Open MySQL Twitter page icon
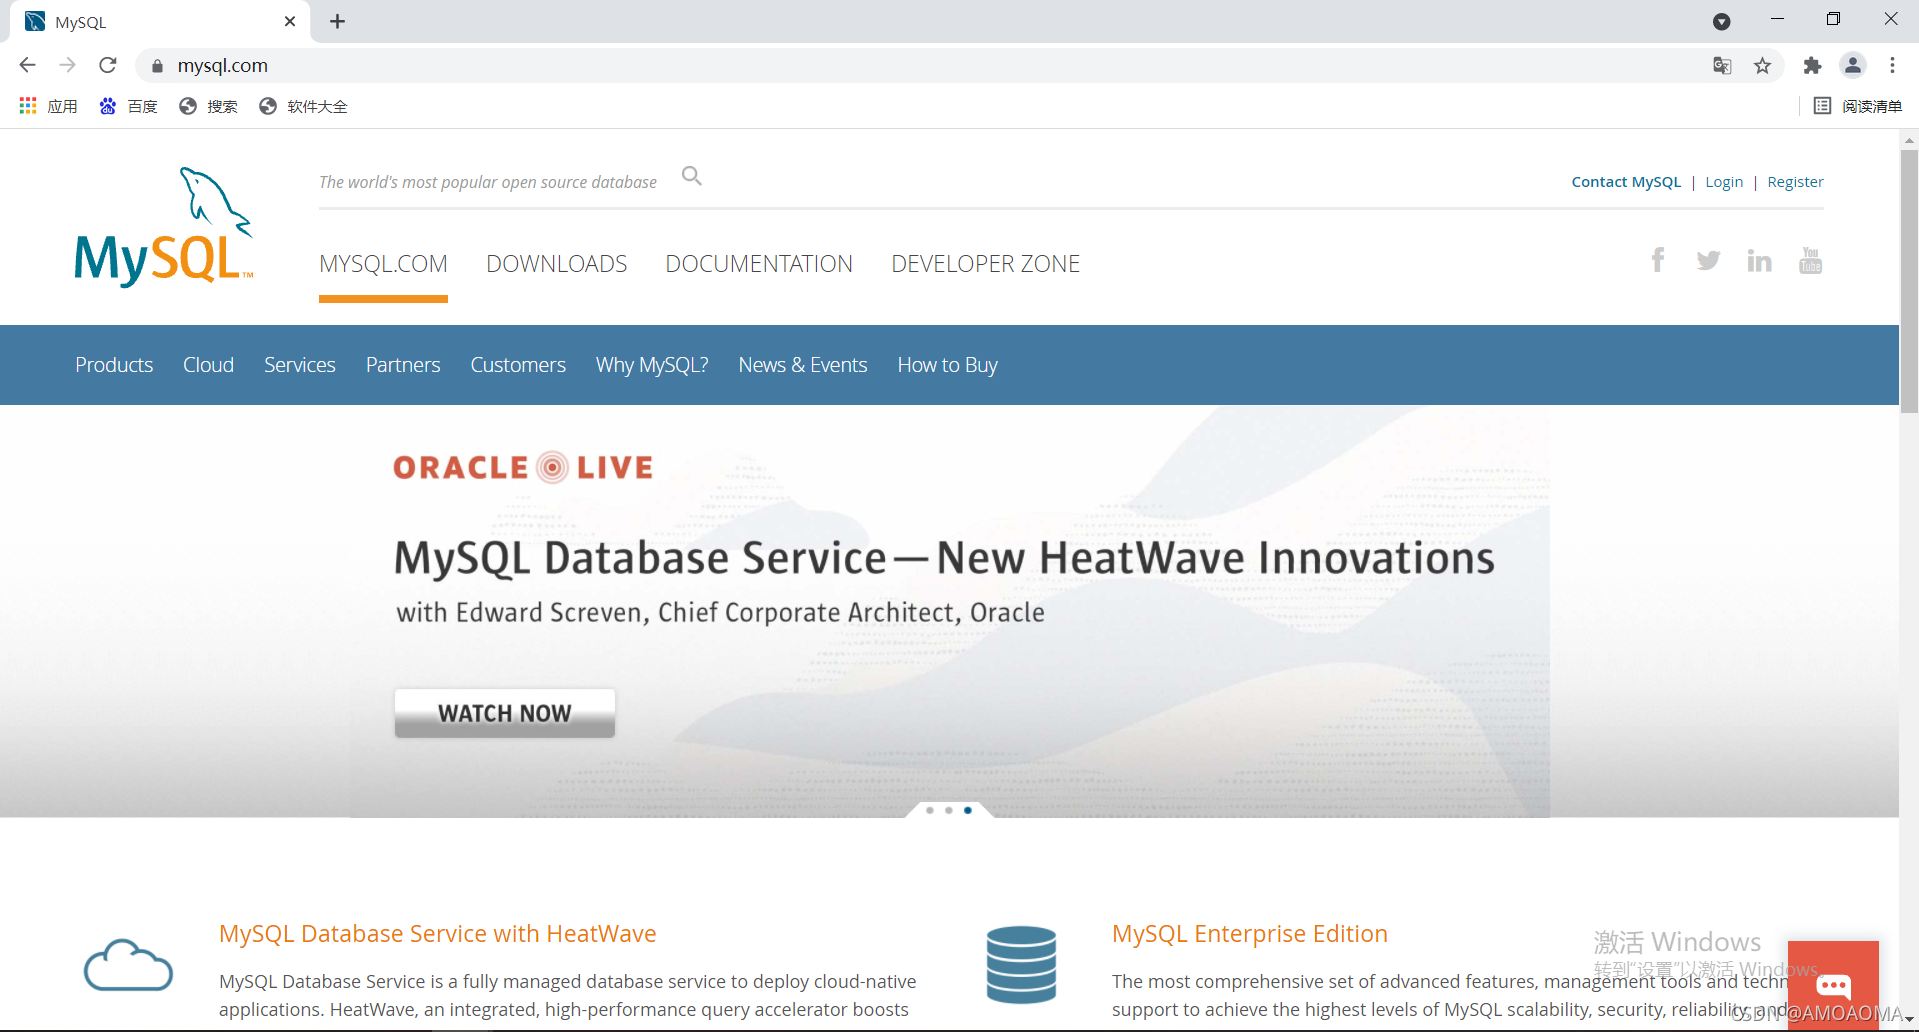Image resolution: width=1919 pixels, height=1032 pixels. tap(1708, 260)
